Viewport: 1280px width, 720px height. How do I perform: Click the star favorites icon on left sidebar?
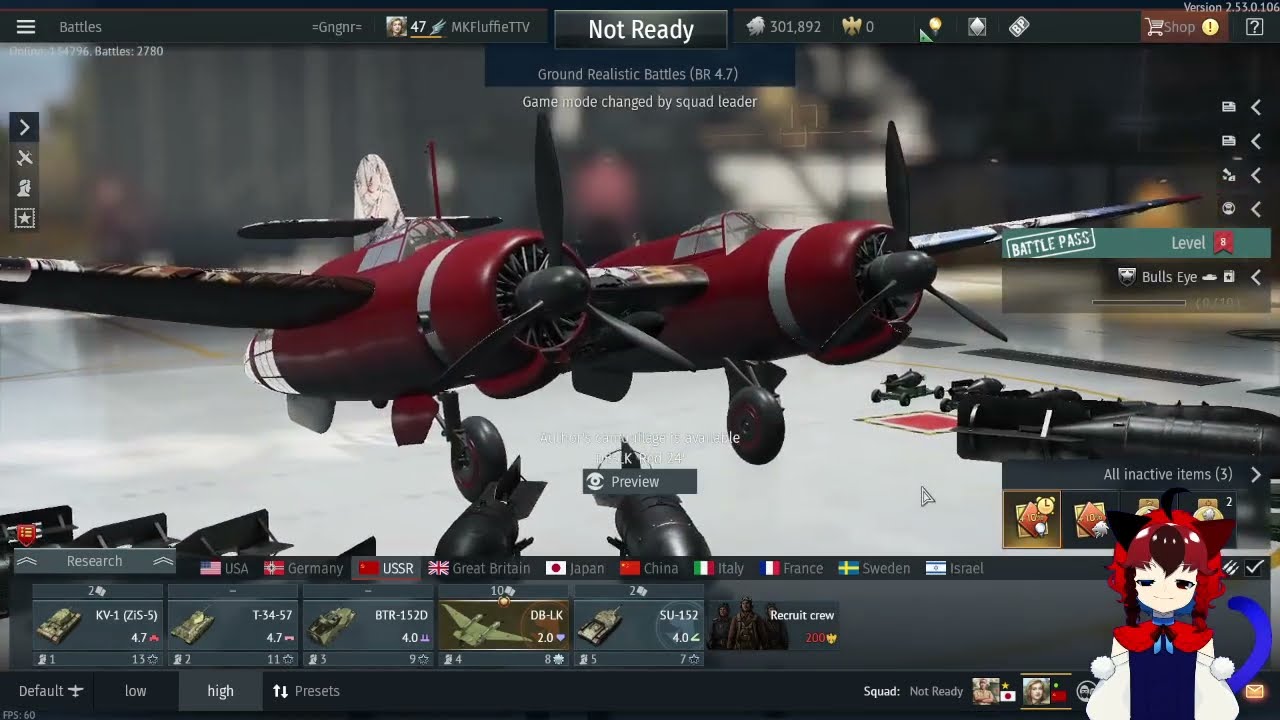pyautogui.click(x=25, y=218)
